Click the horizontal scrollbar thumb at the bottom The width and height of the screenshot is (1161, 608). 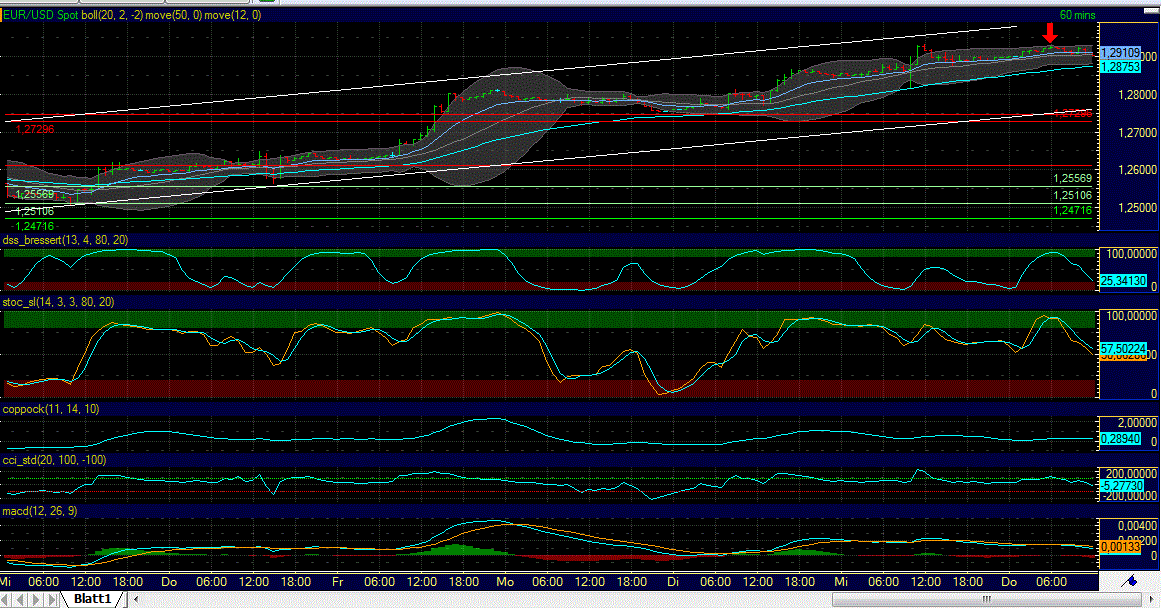pos(987,598)
